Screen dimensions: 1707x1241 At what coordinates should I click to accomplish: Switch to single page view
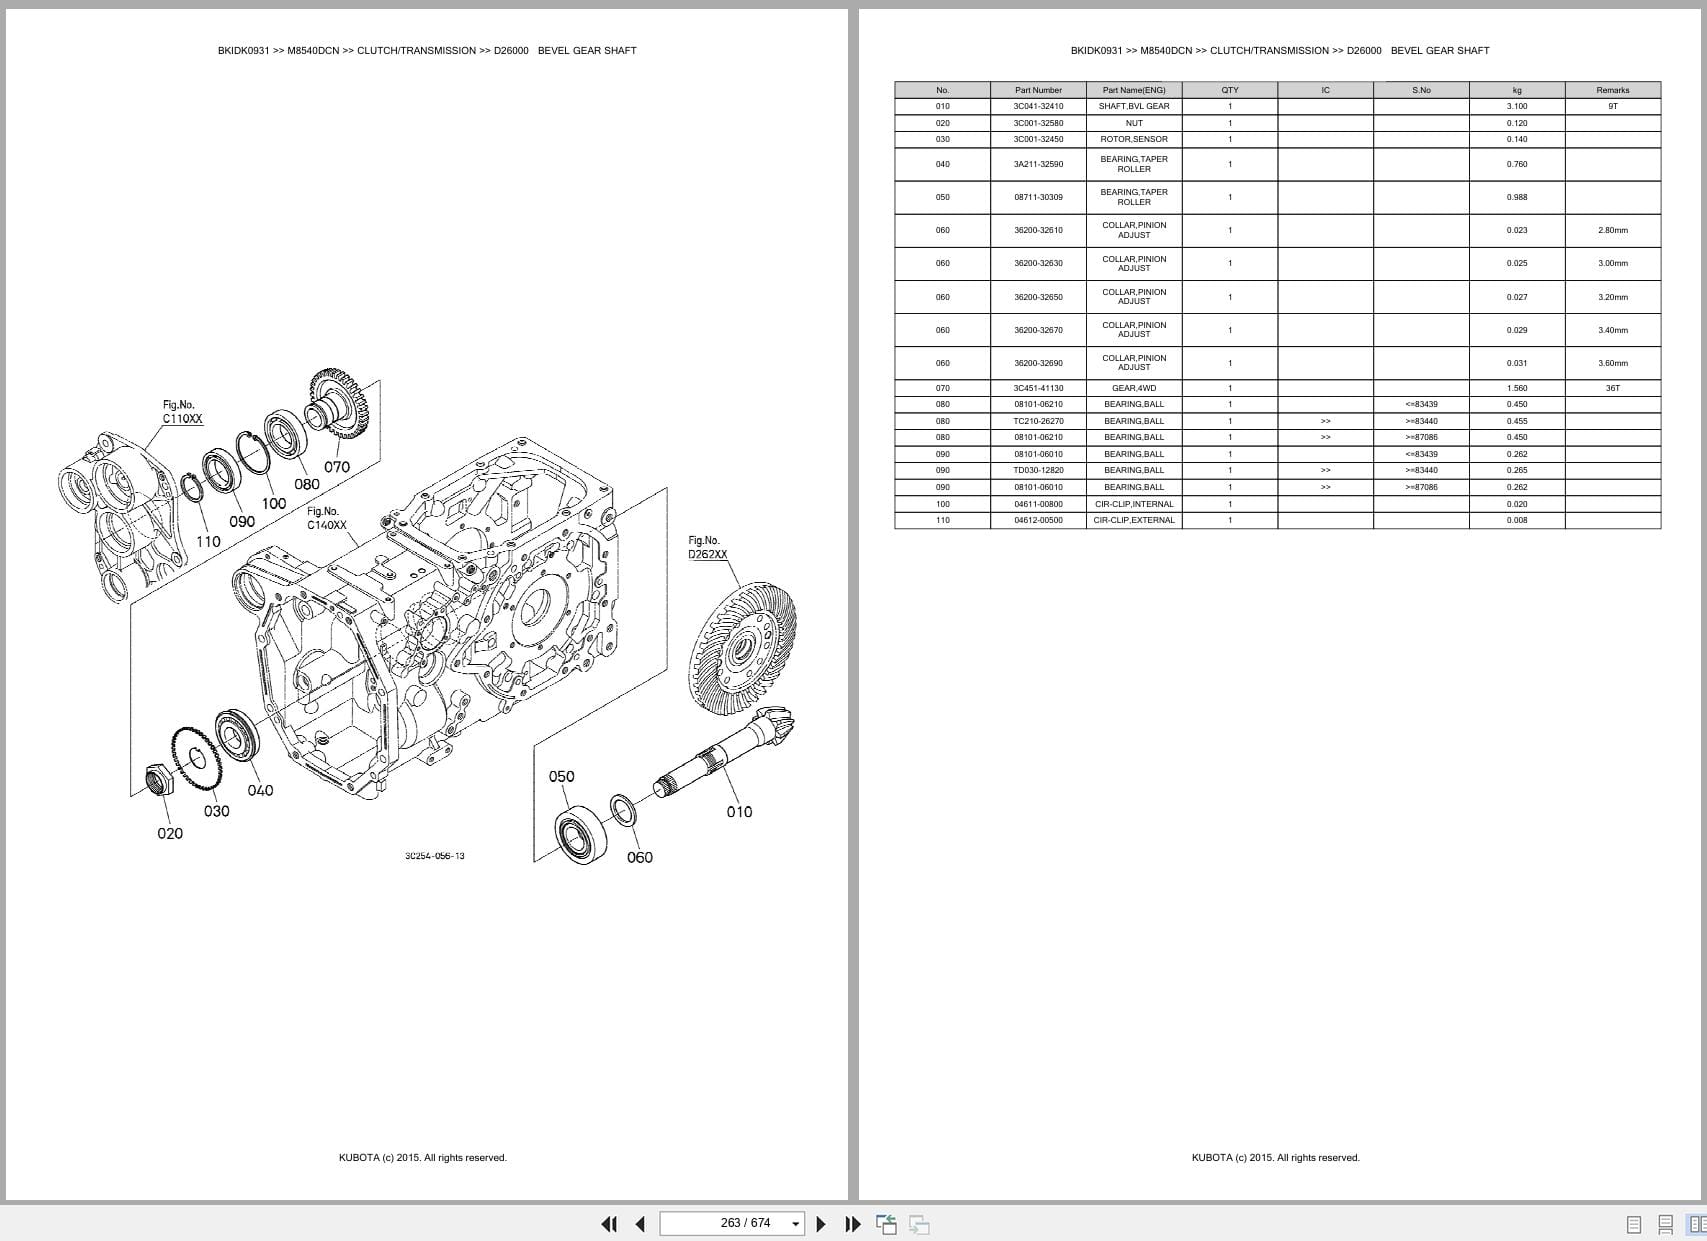click(x=1634, y=1224)
